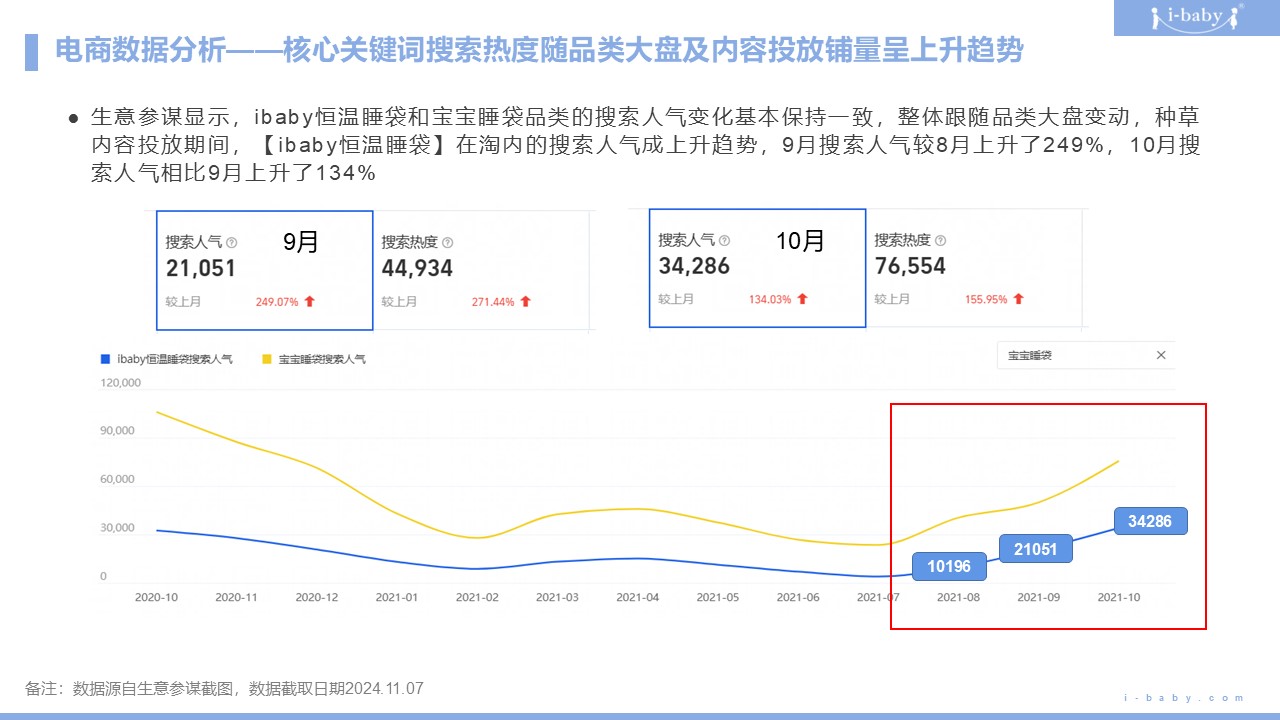
Task: Click the 271.44% growth figure
Action: 493,301
